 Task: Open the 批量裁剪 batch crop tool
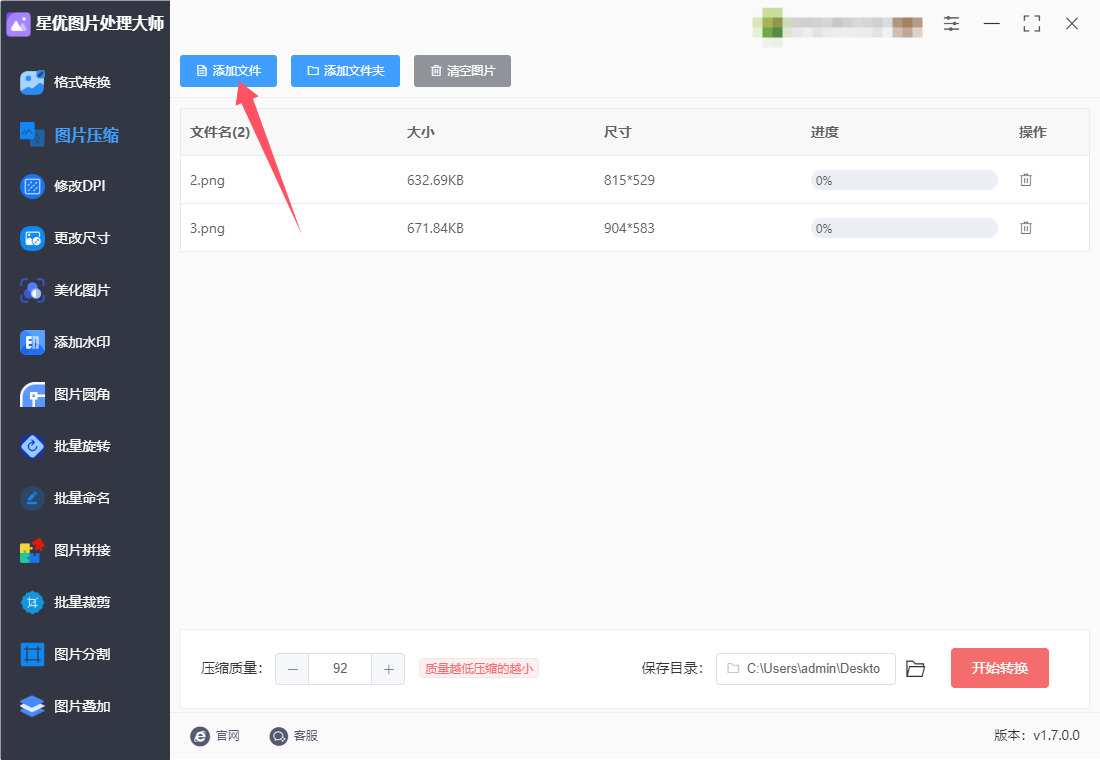pyautogui.click(x=65, y=602)
